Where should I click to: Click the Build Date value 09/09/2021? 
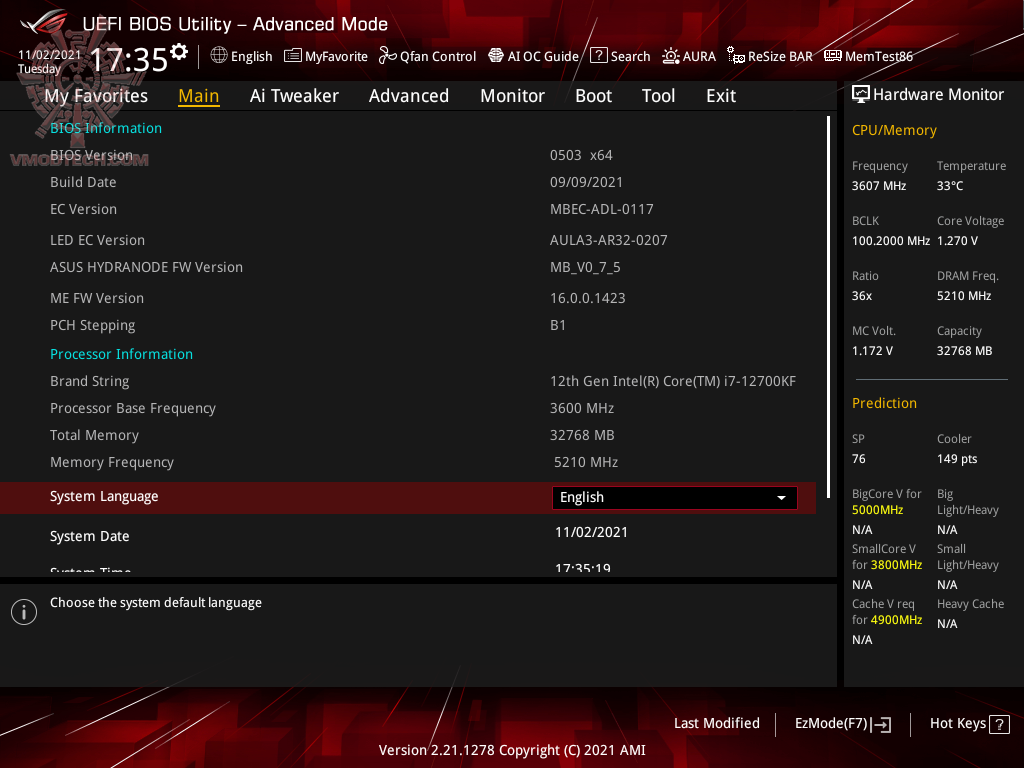pos(586,182)
